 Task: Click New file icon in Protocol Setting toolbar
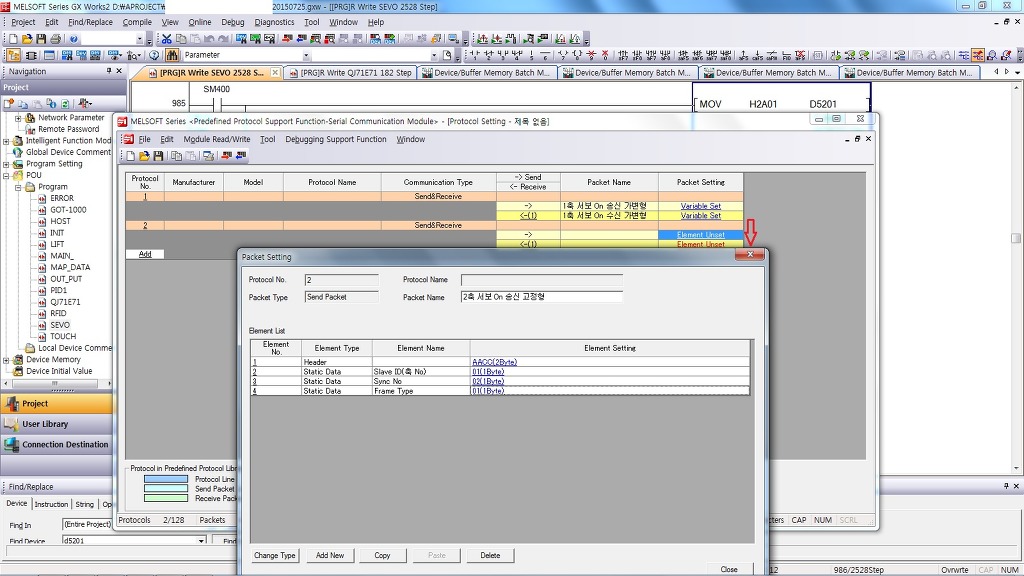click(x=131, y=156)
